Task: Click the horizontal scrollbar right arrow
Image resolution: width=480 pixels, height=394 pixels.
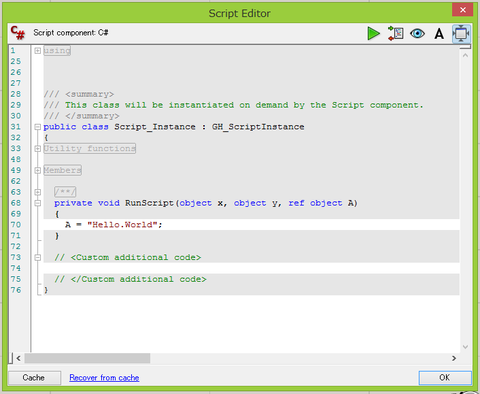Action: [x=454, y=358]
